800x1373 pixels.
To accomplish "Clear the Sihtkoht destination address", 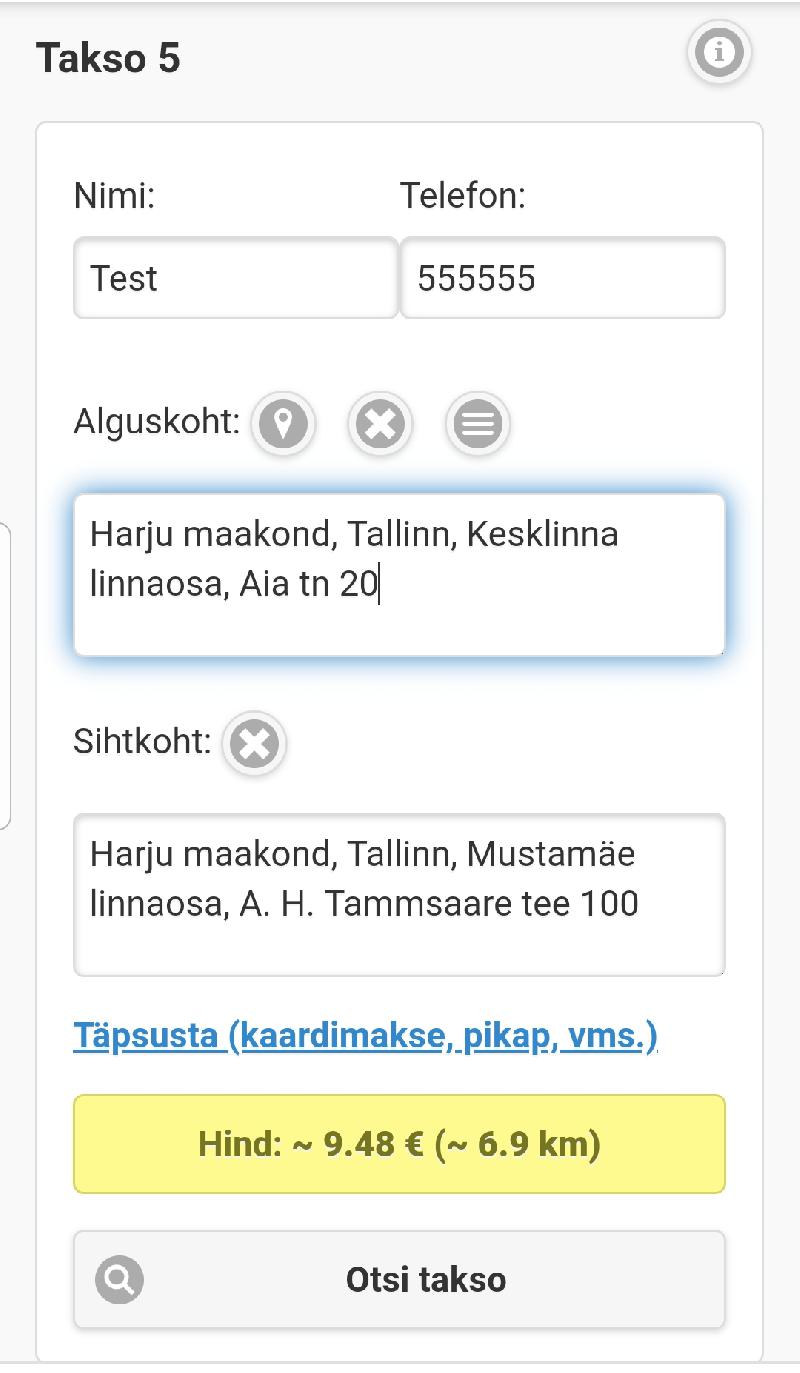I will pos(255,744).
